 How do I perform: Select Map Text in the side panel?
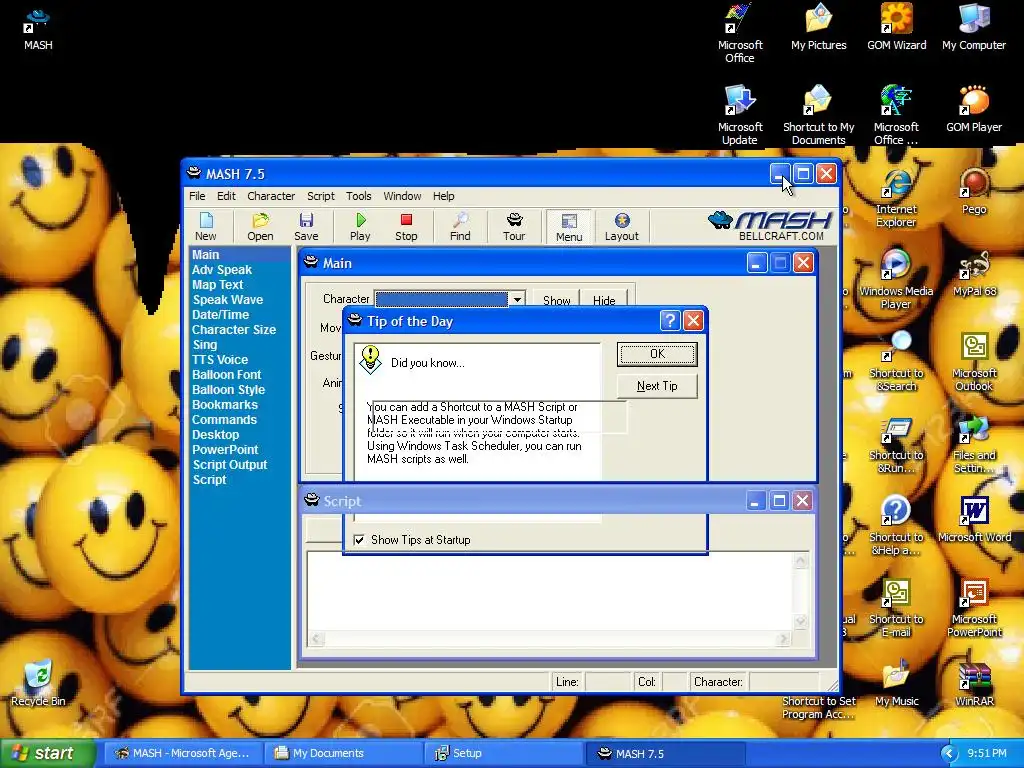point(217,285)
